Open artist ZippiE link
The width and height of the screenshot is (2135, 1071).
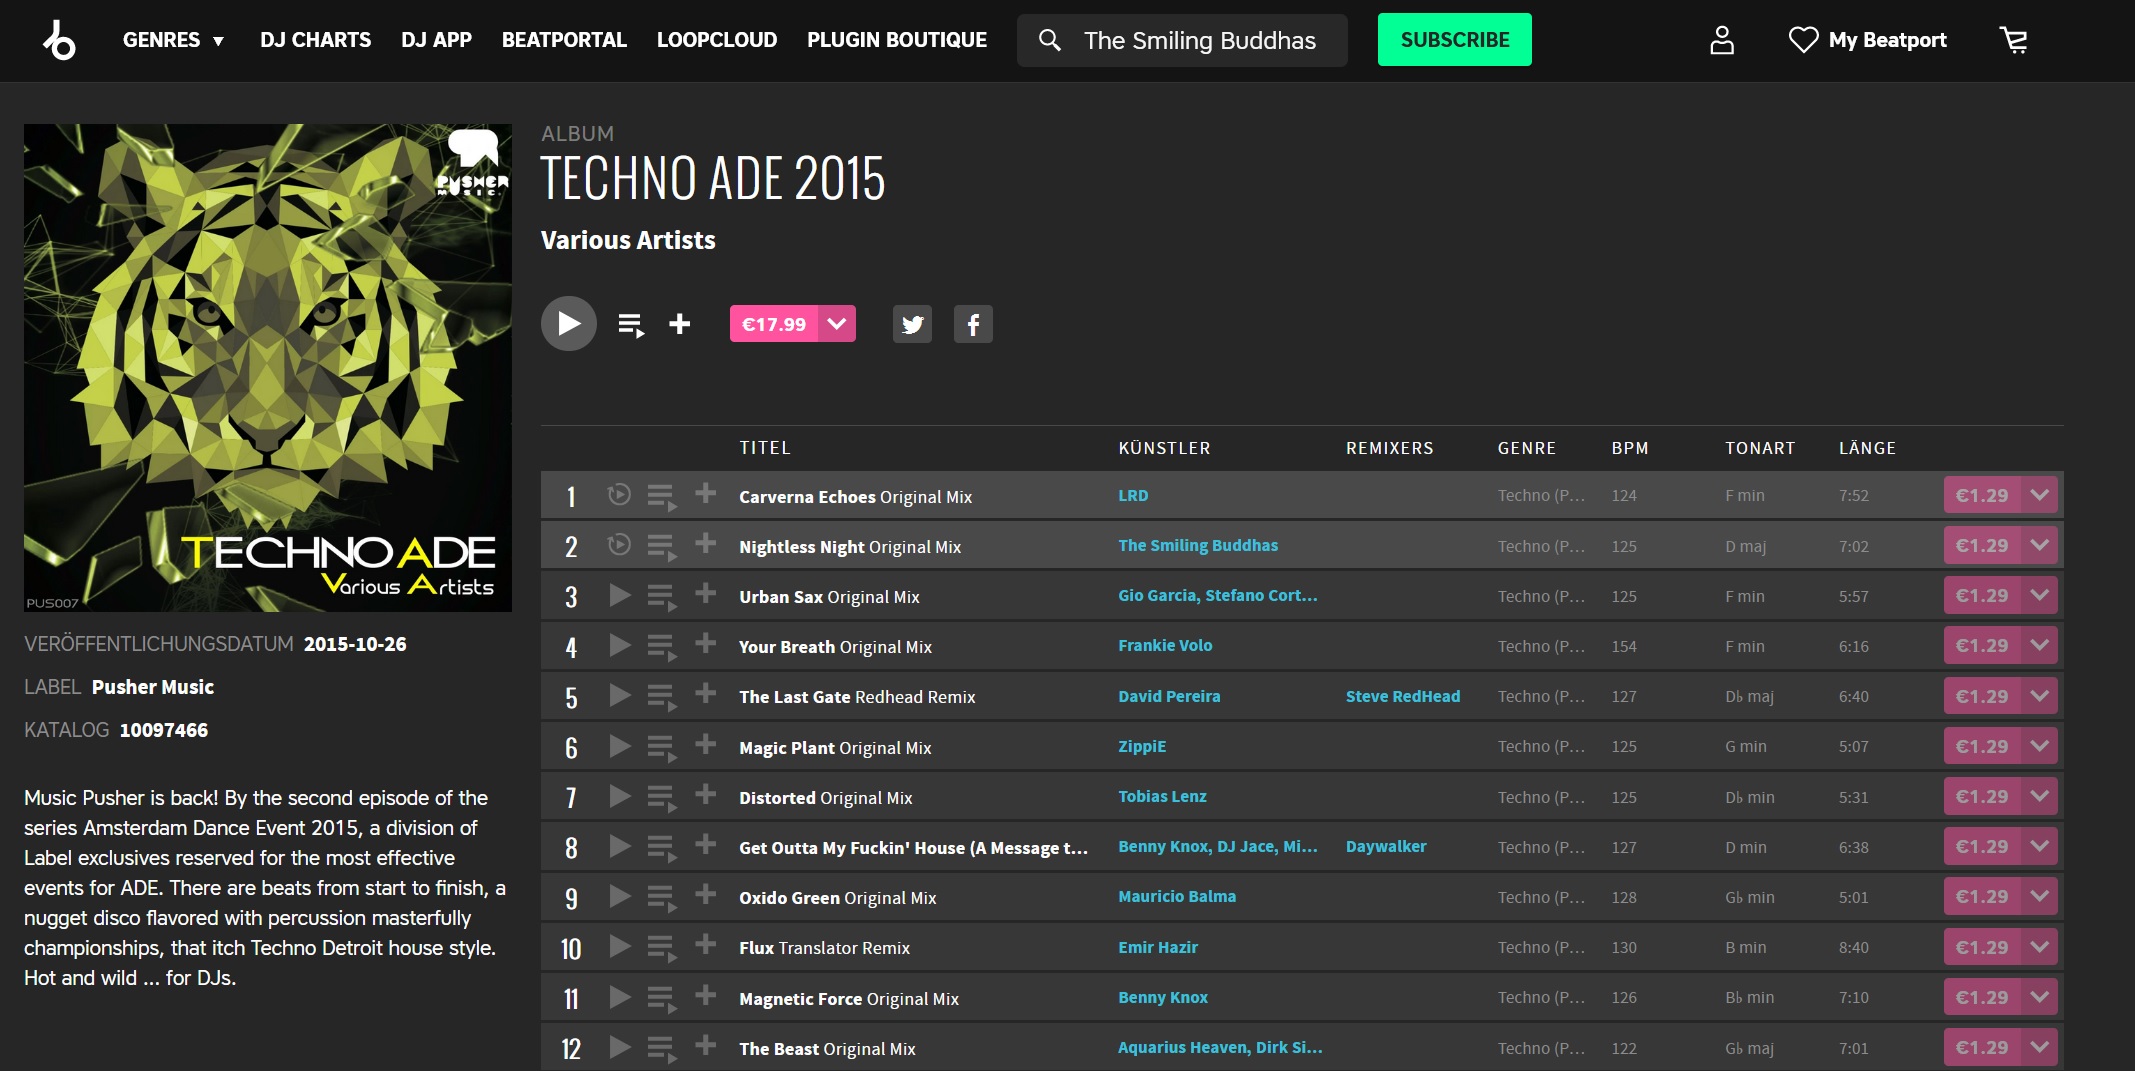(x=1142, y=746)
